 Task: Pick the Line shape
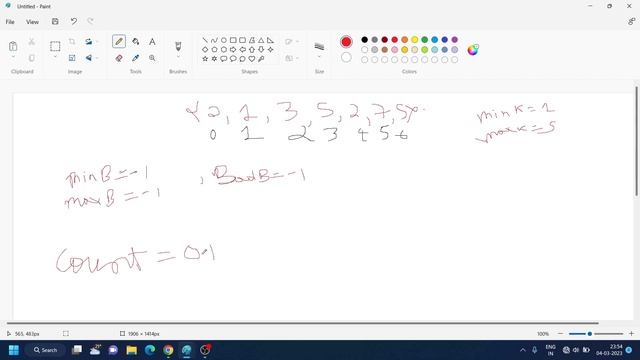205,40
